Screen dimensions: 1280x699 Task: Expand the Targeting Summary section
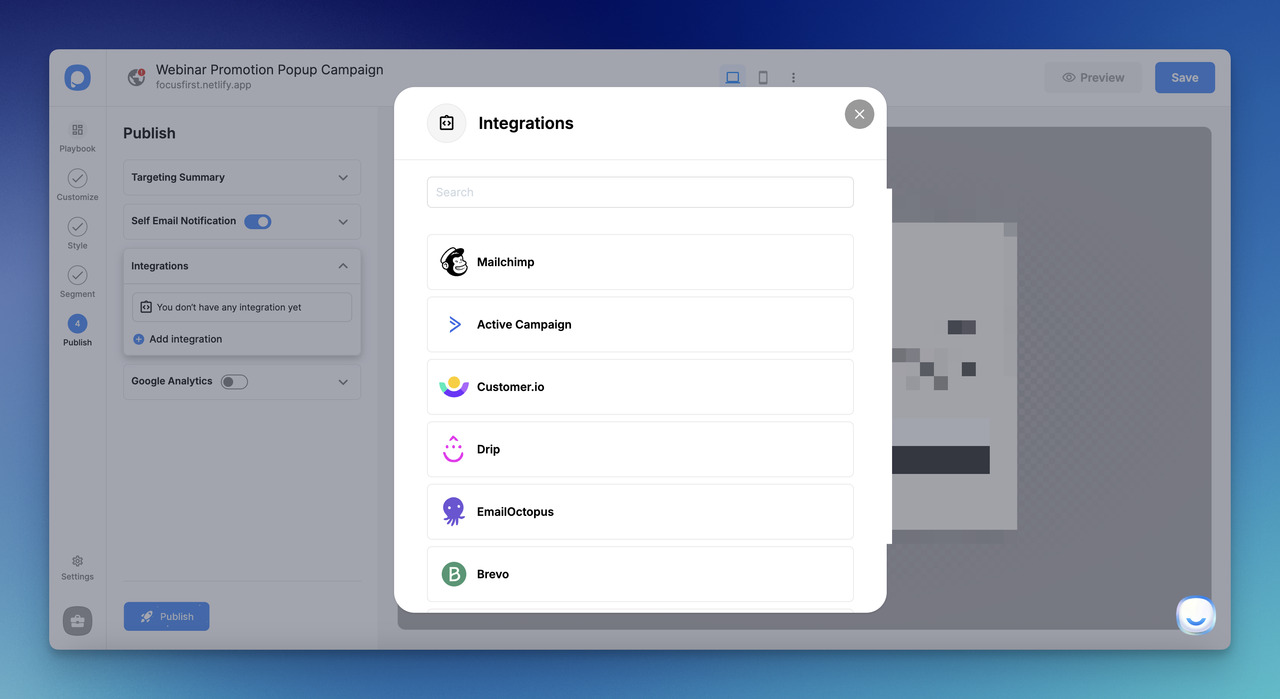[242, 177]
